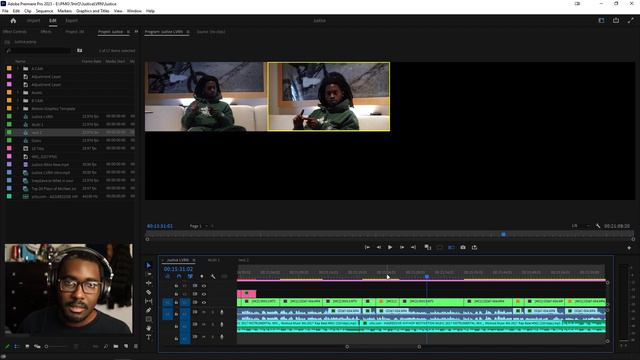The width and height of the screenshot is (640, 360).
Task: Toggle the nest sequences option in timeline header
Action: (x=167, y=276)
